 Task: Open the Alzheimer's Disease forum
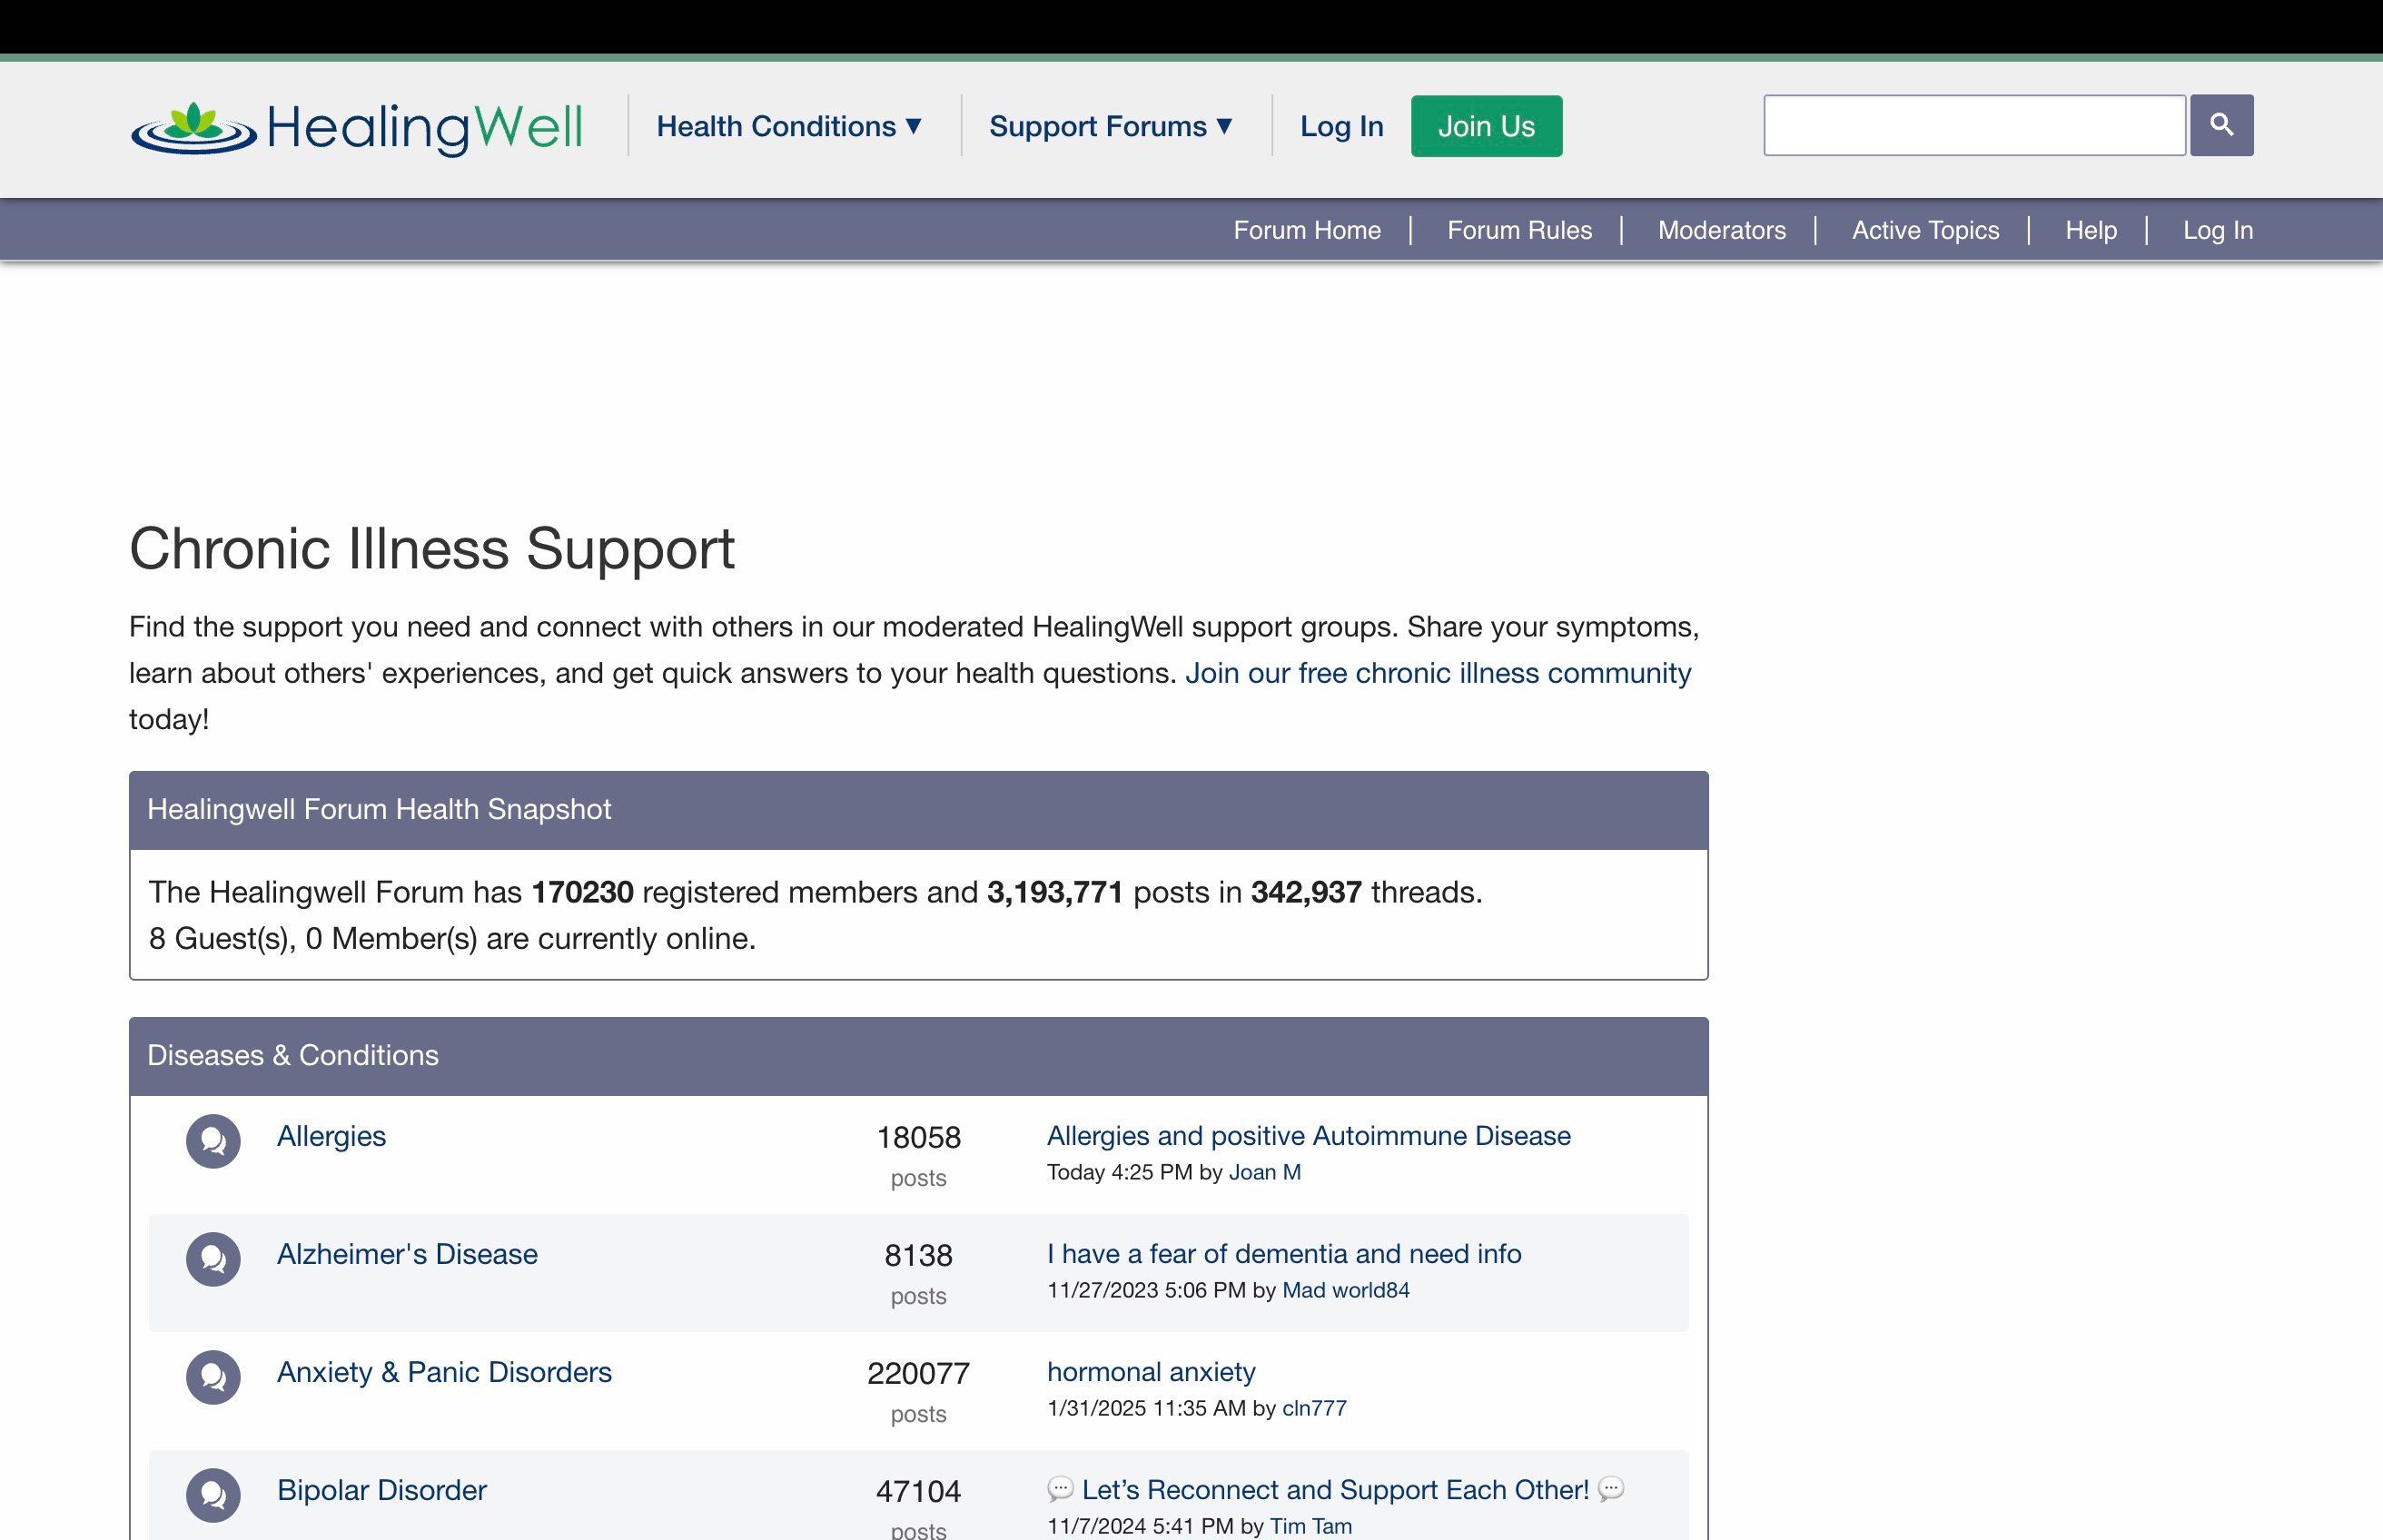(407, 1254)
